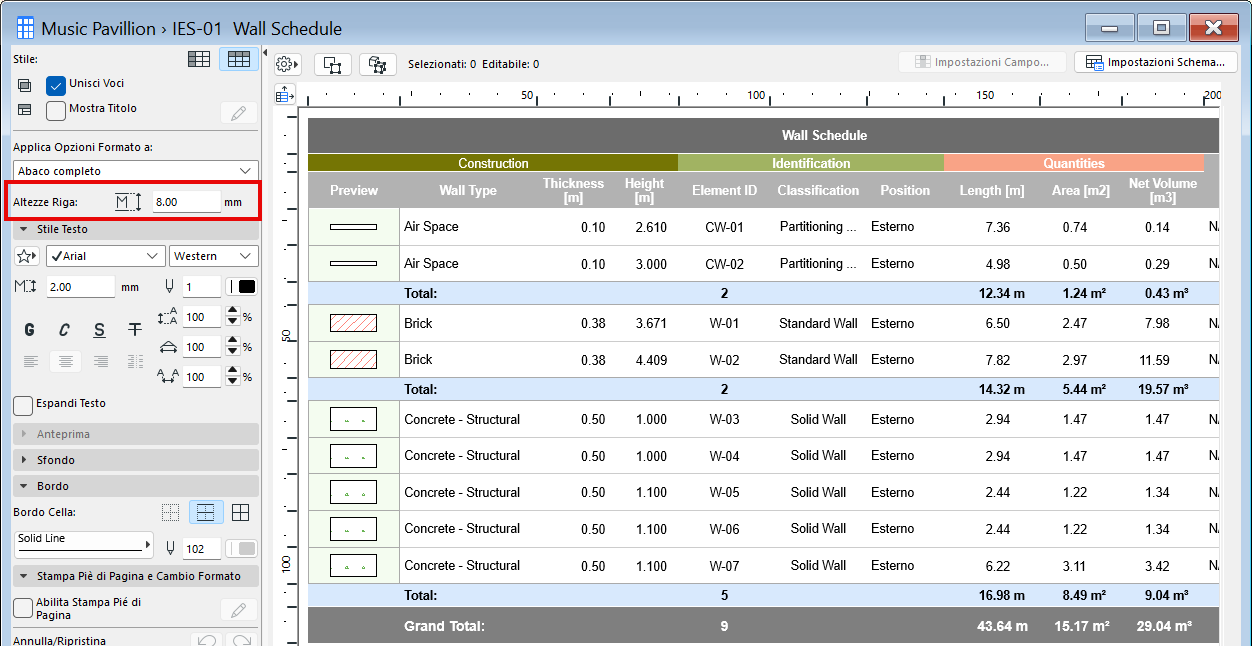Uncheck the Unisci Voci checkbox

56,85
